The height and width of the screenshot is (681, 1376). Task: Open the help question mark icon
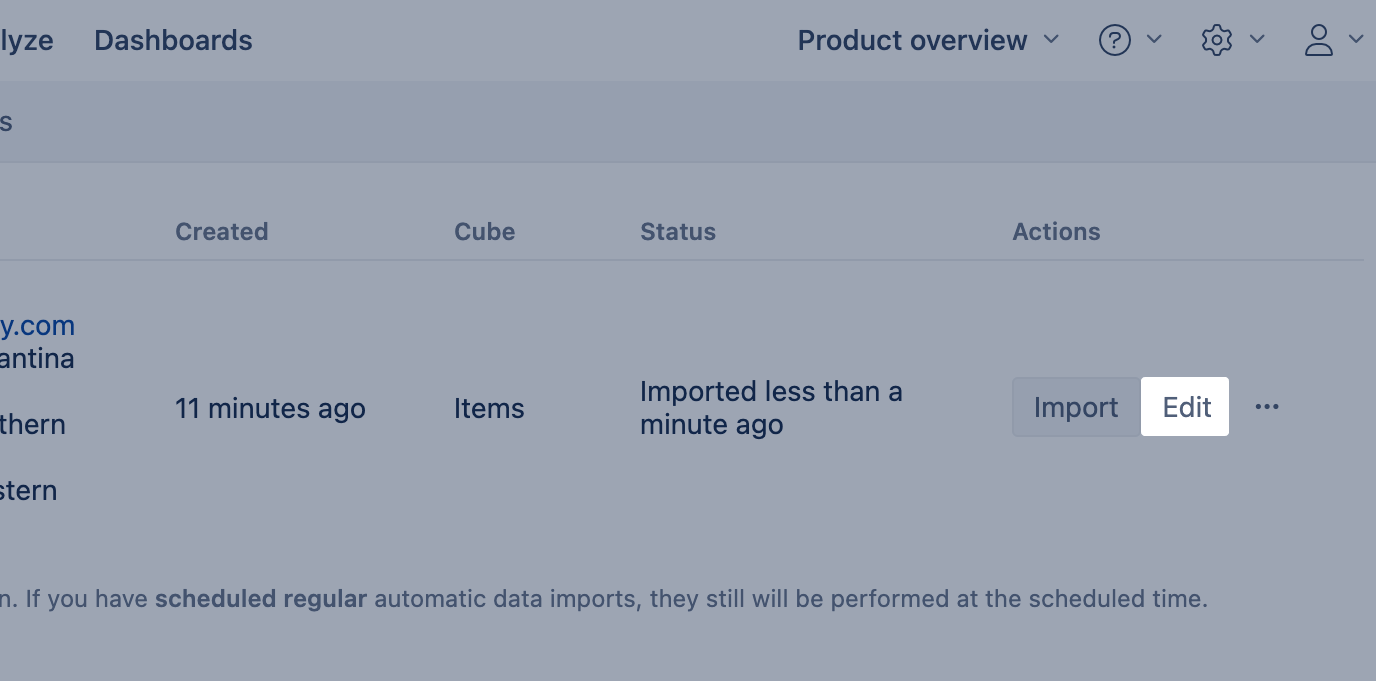(x=1114, y=40)
